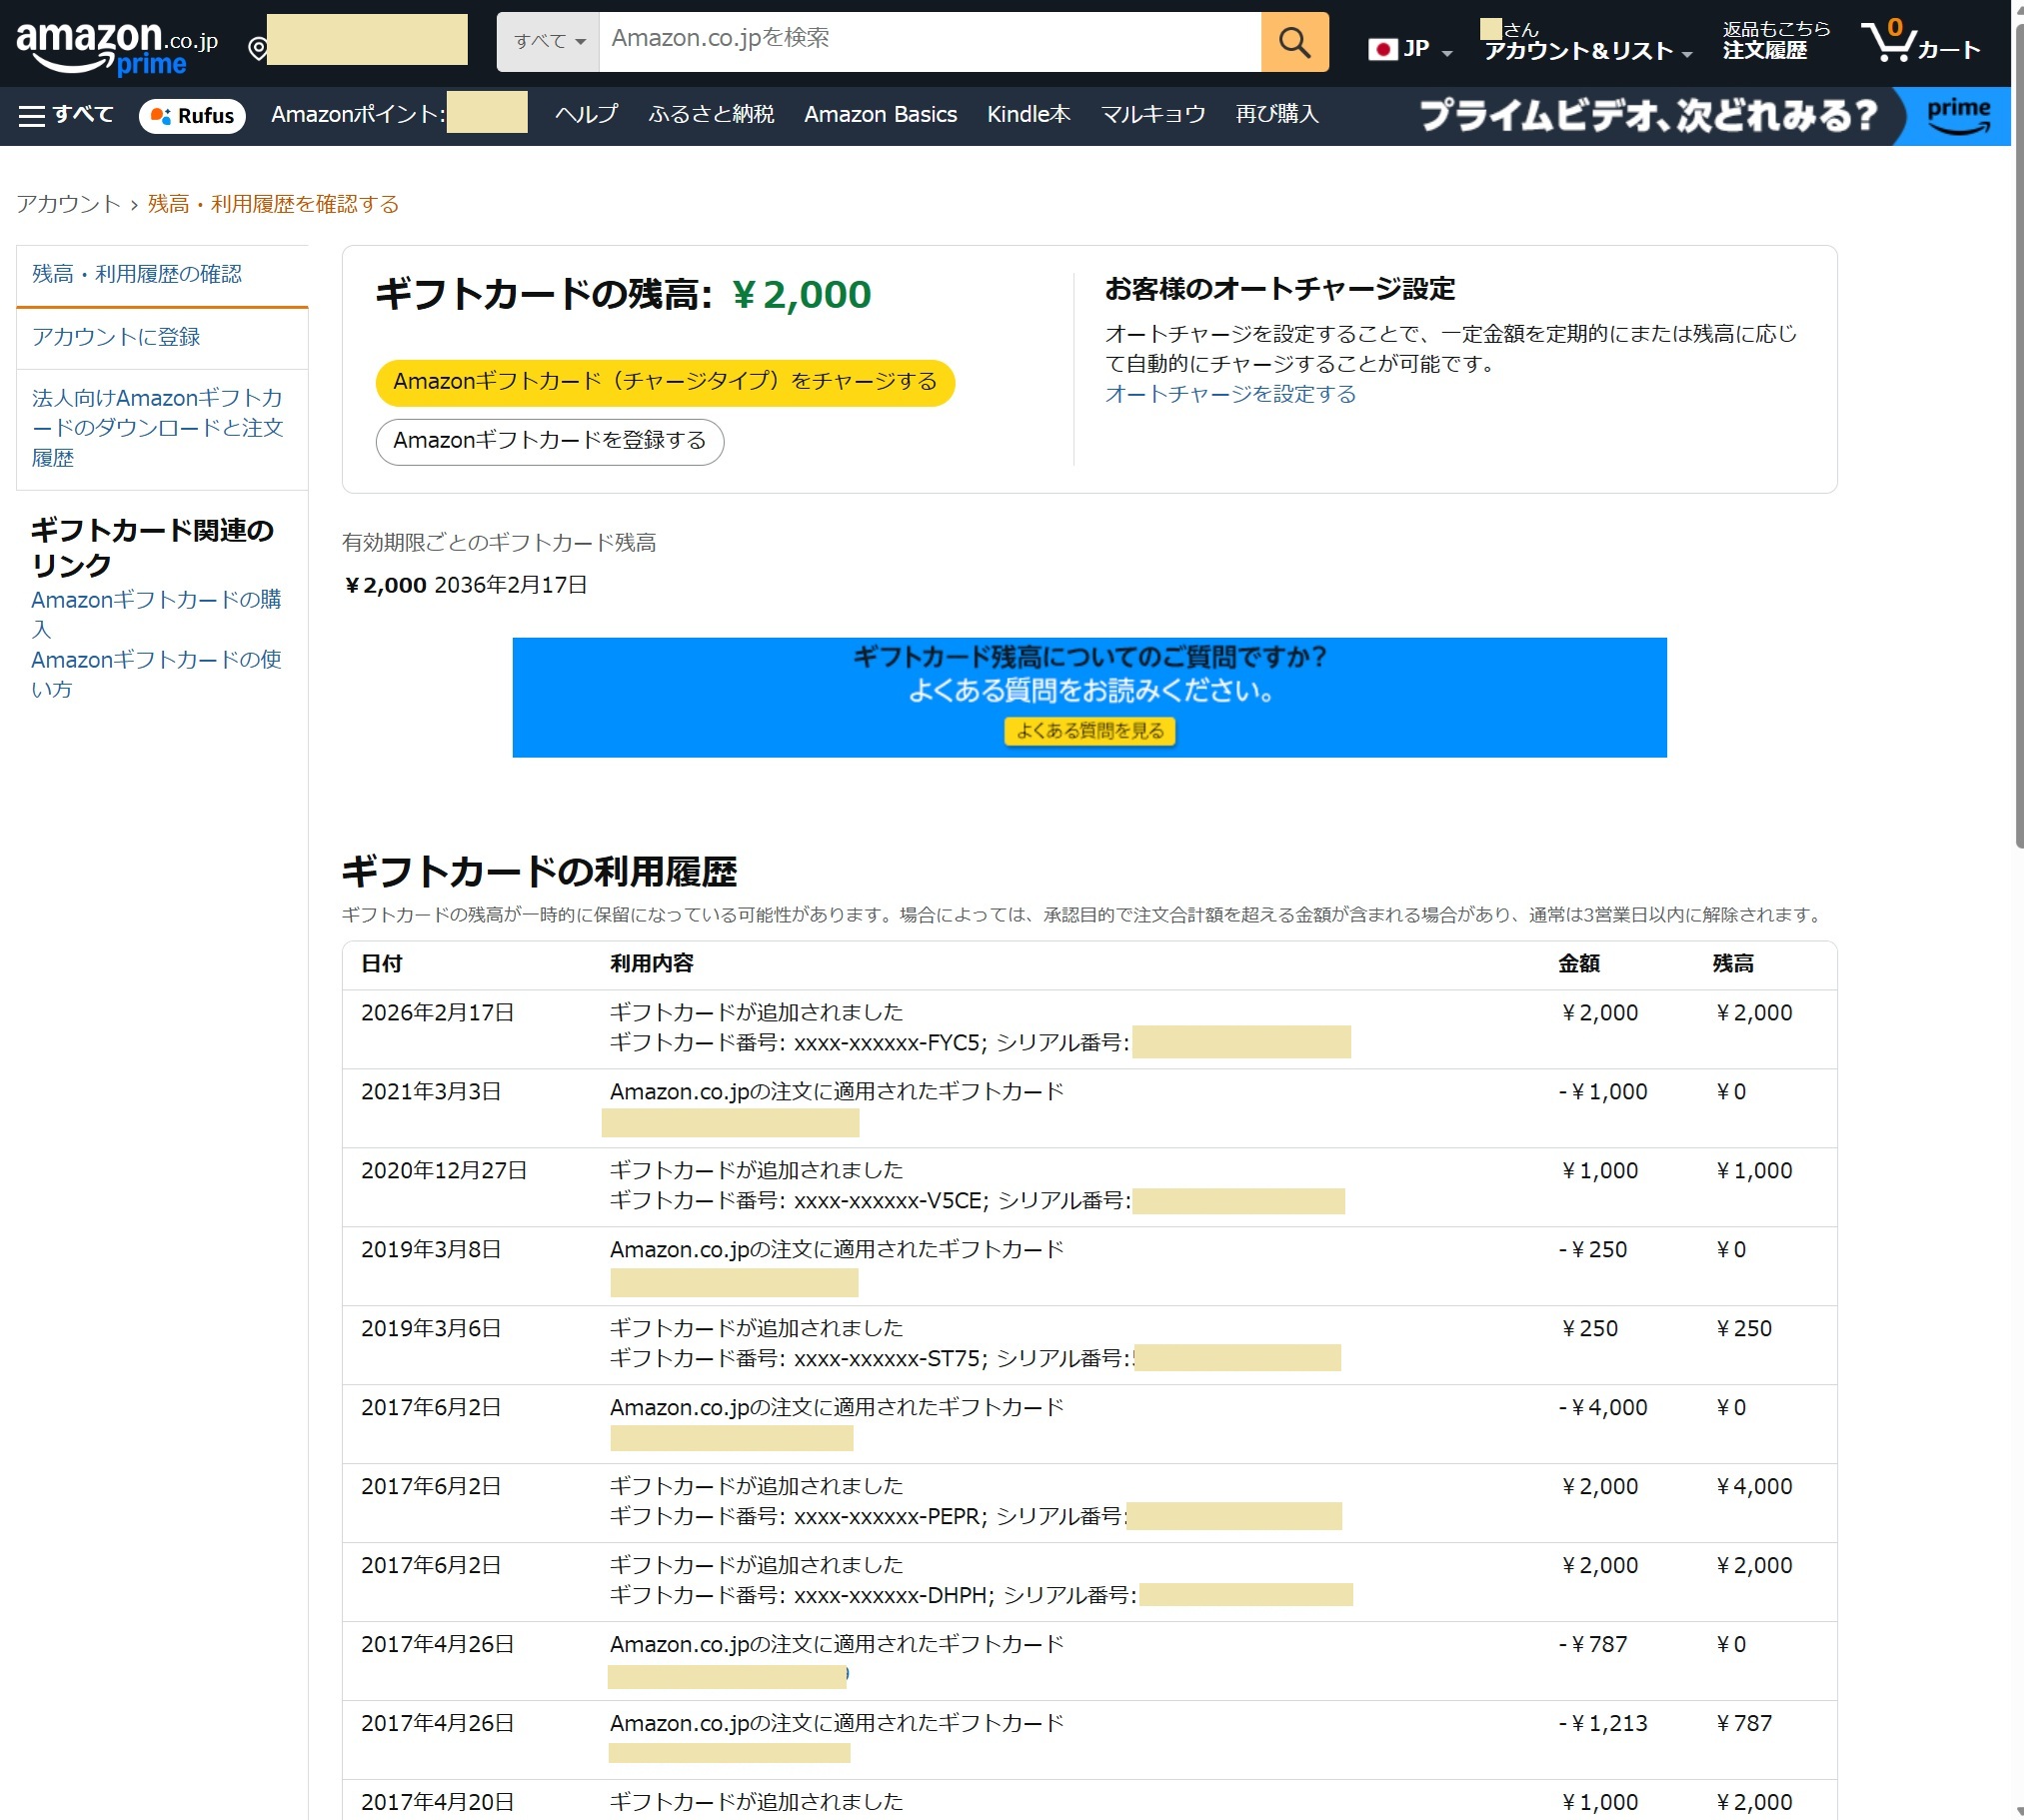Click よくある質問を見る banner button
2024x1820 pixels.
coord(1089,731)
